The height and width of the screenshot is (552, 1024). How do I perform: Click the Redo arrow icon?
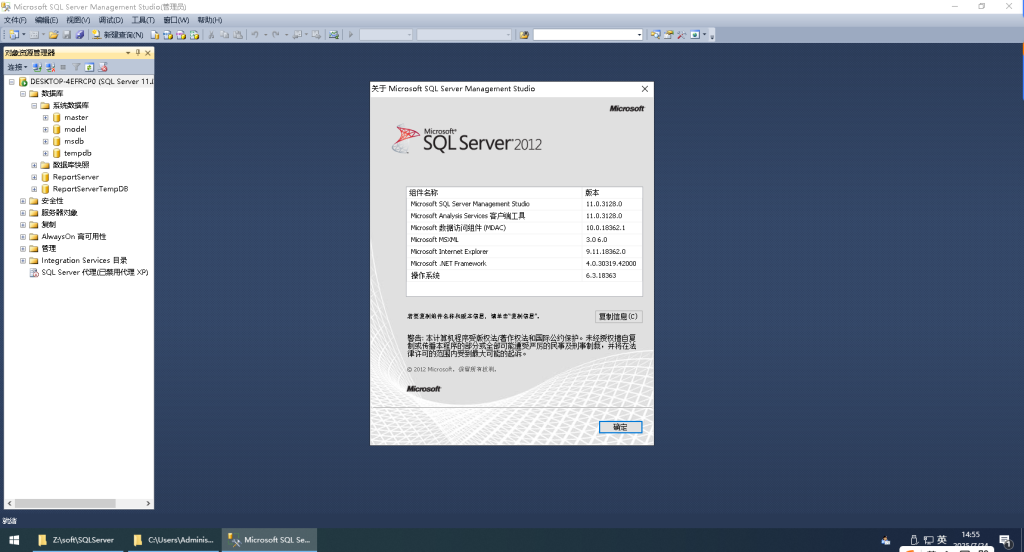276,35
